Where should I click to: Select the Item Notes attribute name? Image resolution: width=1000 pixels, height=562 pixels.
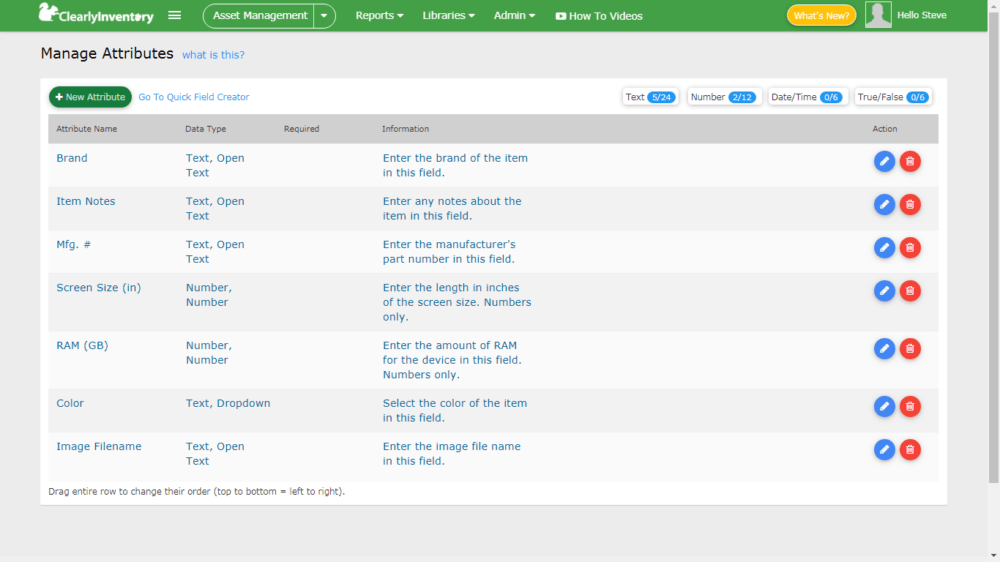point(86,202)
